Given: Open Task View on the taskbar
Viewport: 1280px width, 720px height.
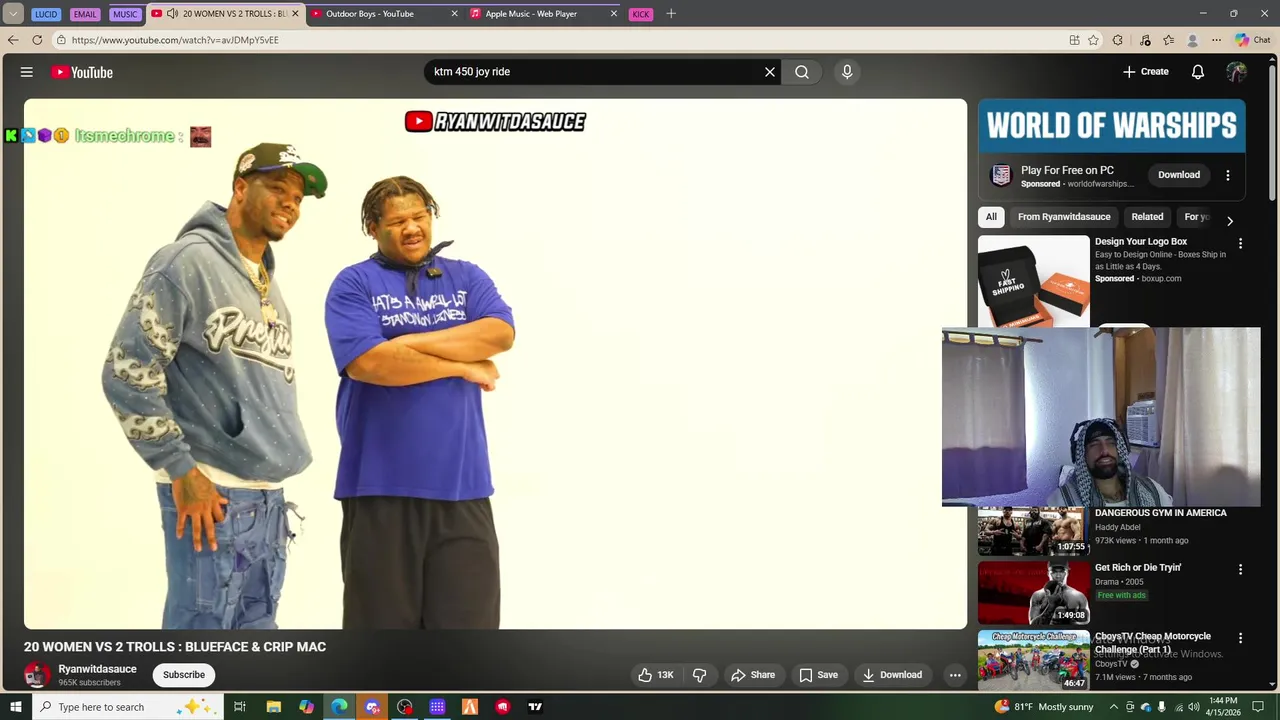Looking at the screenshot, I should [x=240, y=707].
